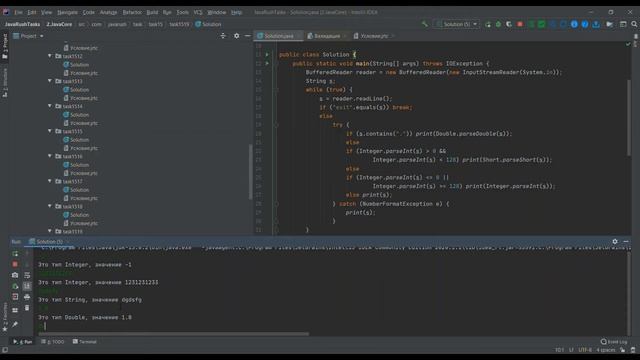Click the print console output icon
The image size is (640, 360).
coord(27,297)
